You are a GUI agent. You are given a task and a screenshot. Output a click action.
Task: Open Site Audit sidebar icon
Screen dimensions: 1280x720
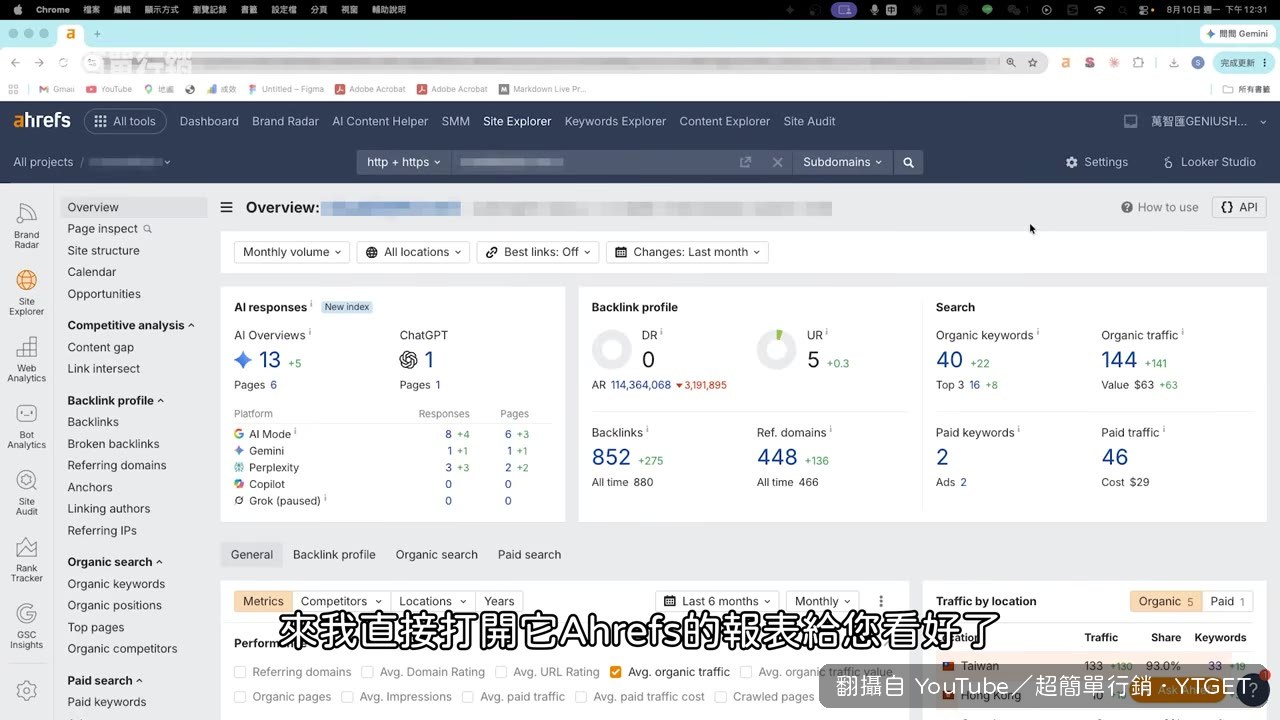26,493
